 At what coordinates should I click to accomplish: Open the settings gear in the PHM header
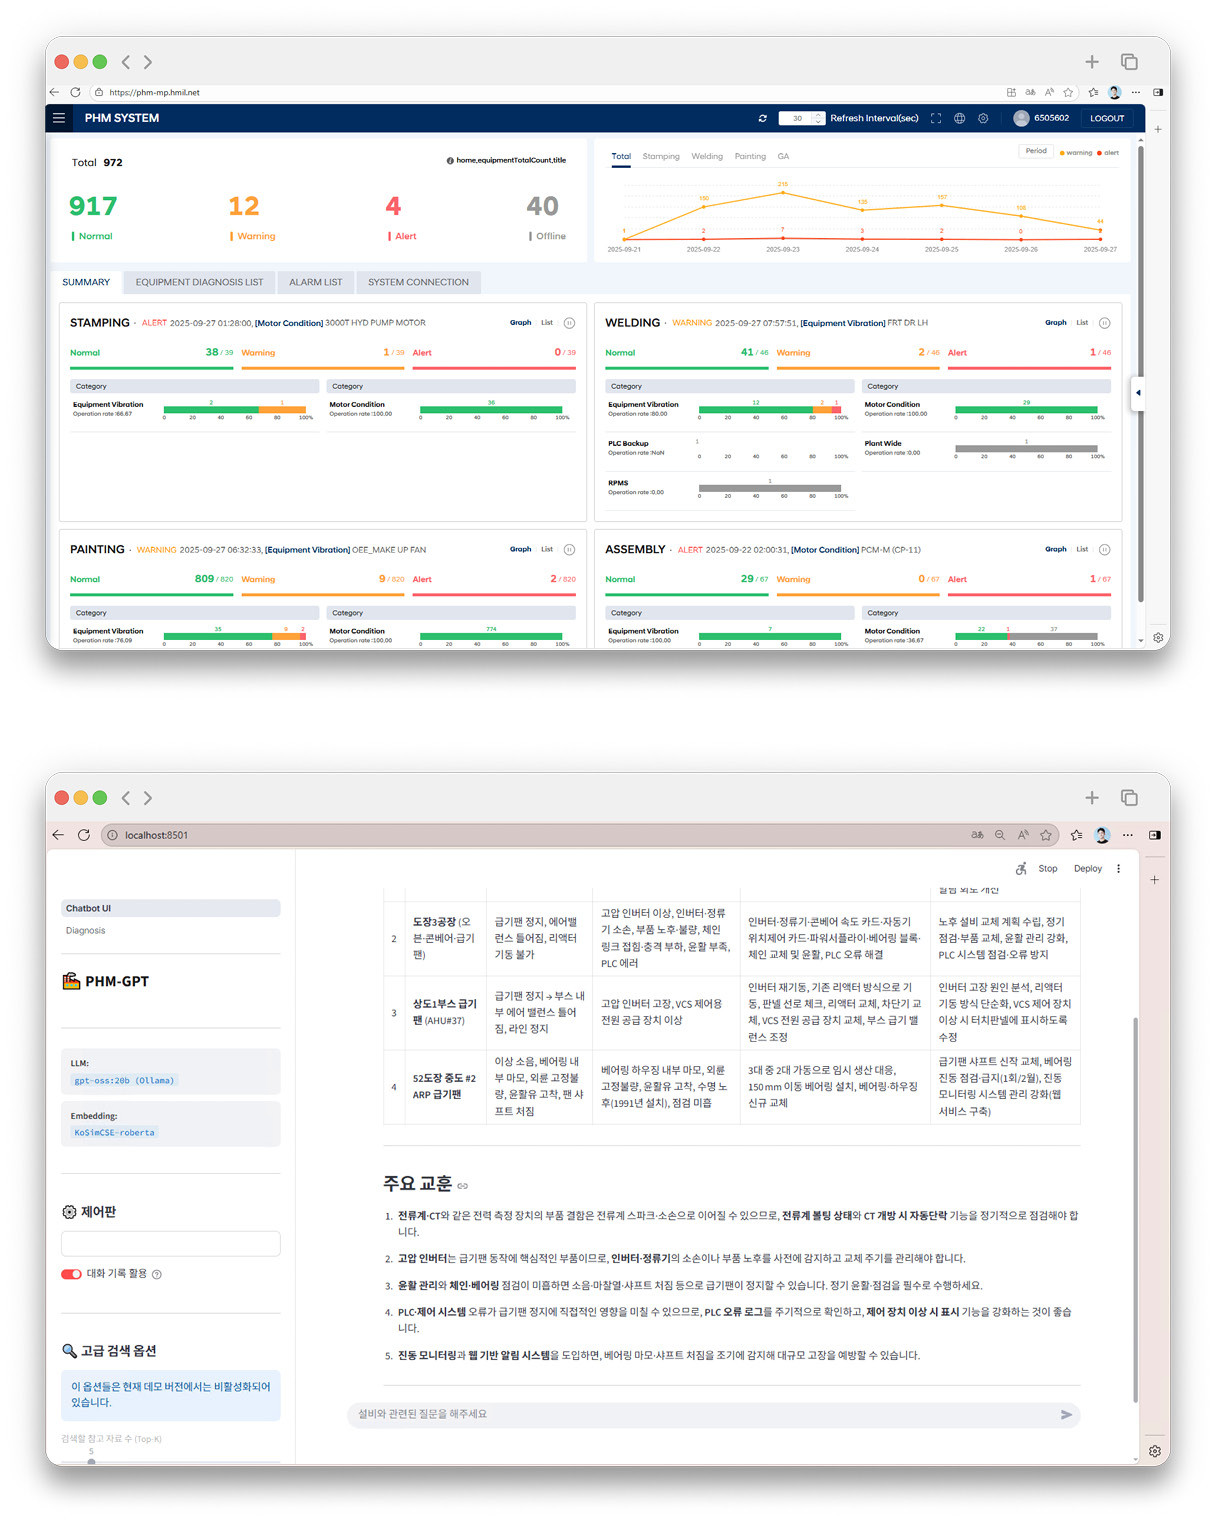pyautogui.click(x=983, y=118)
